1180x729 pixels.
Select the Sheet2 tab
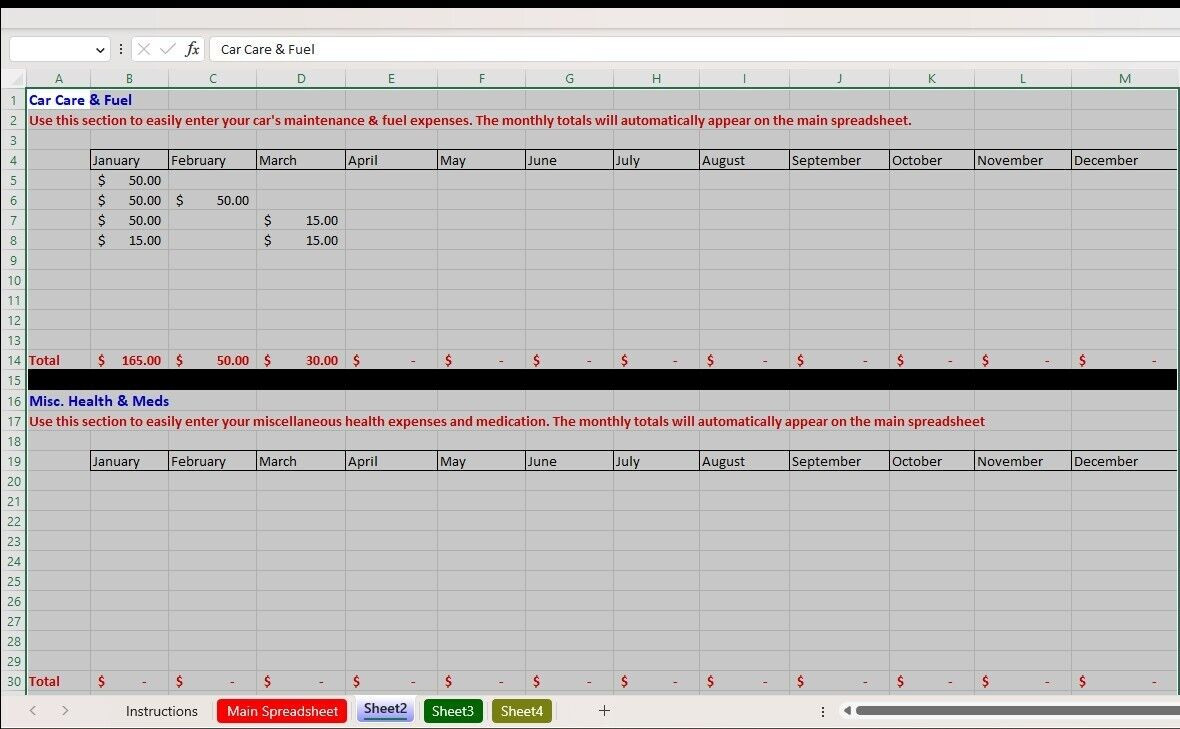tap(385, 709)
